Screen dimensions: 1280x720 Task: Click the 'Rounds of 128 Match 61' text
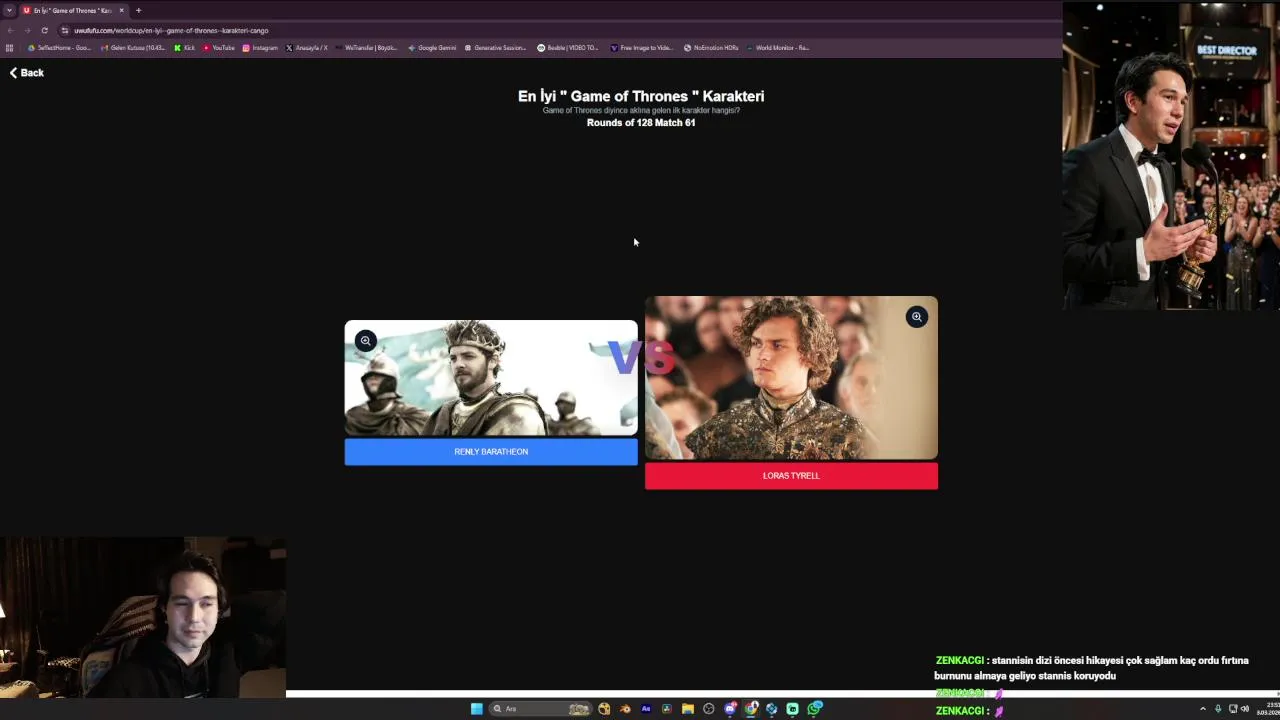pos(641,123)
